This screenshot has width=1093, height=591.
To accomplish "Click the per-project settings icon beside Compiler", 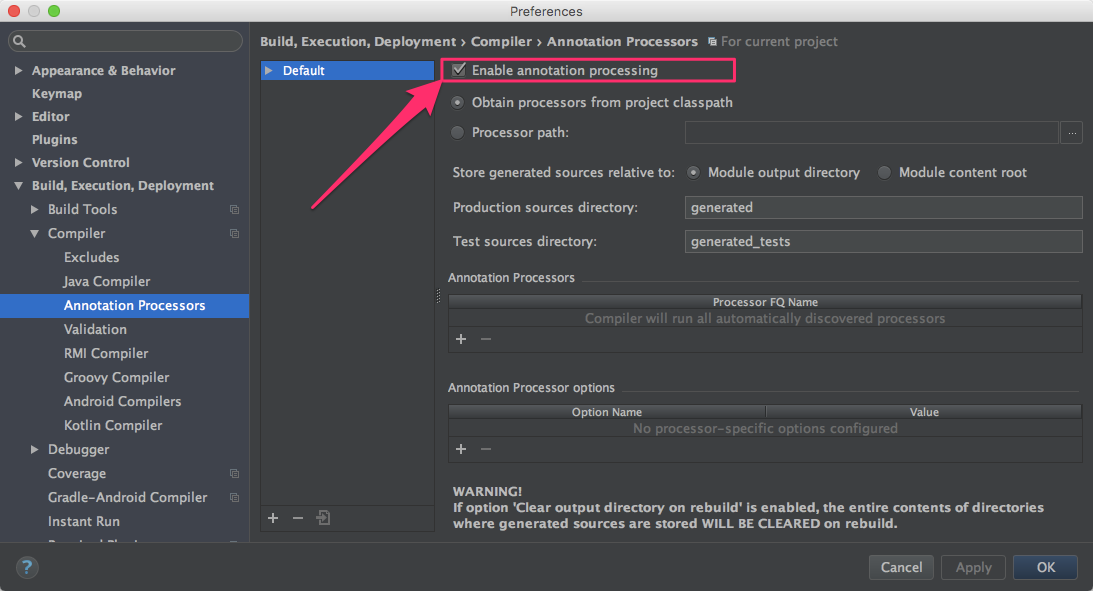I will pos(234,233).
